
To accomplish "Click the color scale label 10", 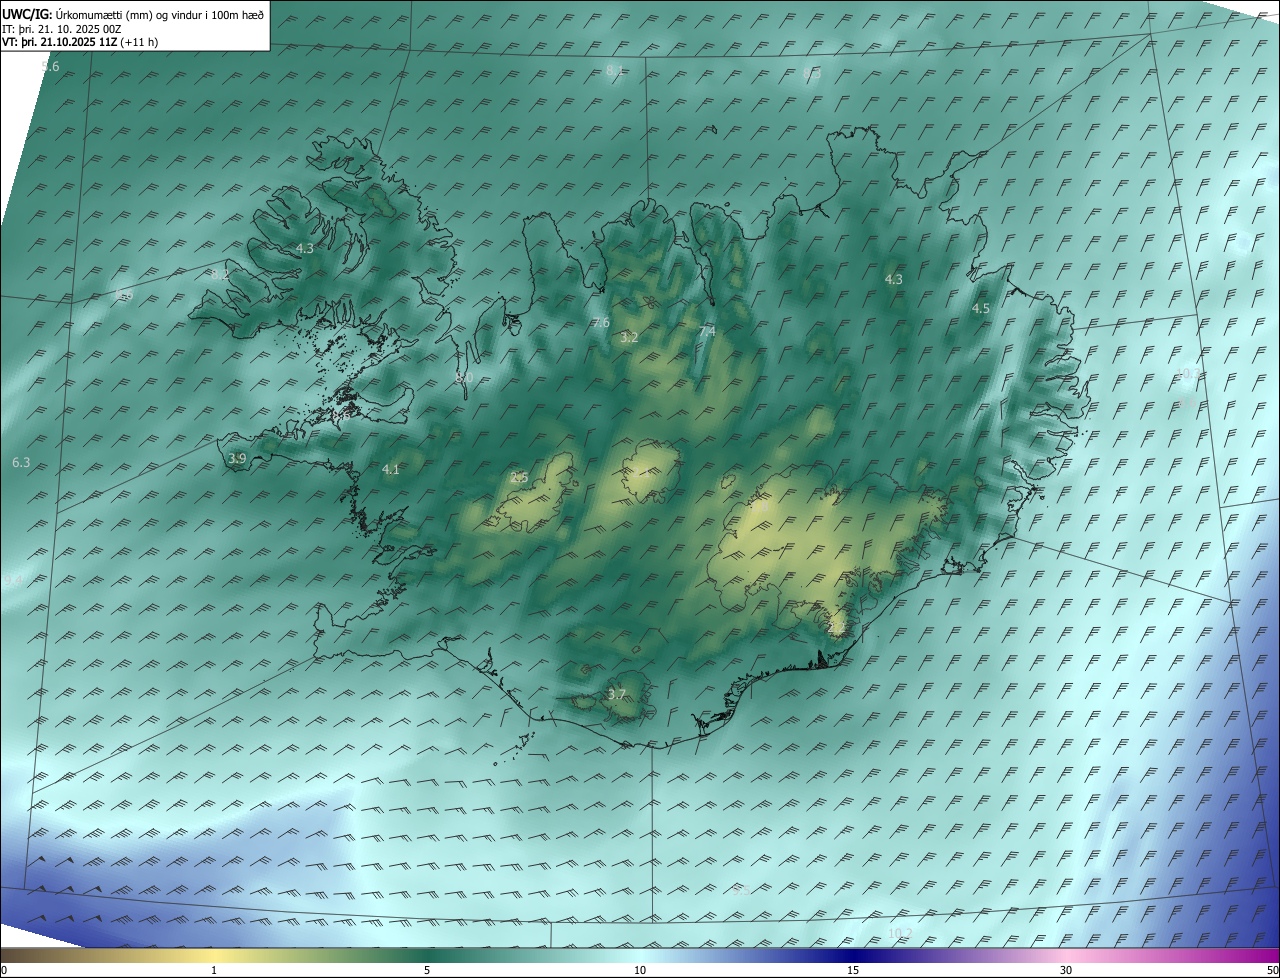I will (x=640, y=970).
